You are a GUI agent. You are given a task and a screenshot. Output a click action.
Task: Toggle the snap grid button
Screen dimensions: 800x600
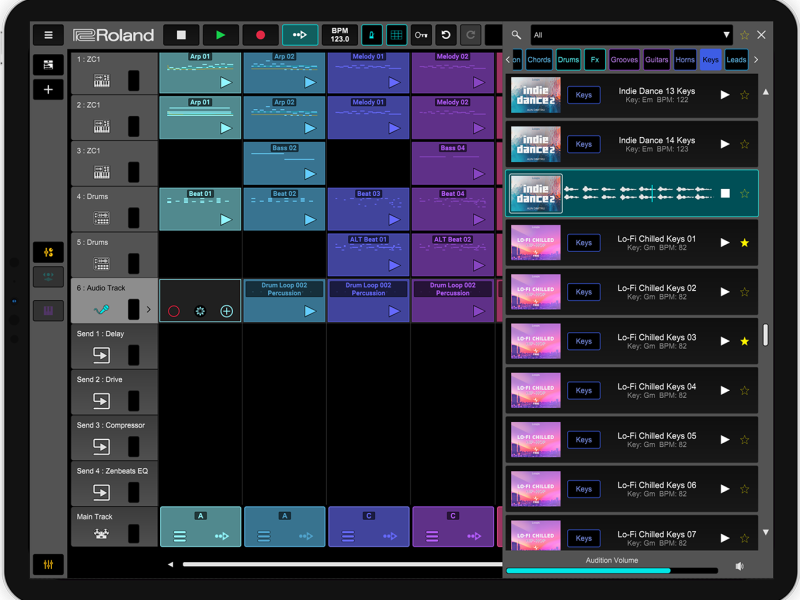(x=396, y=35)
